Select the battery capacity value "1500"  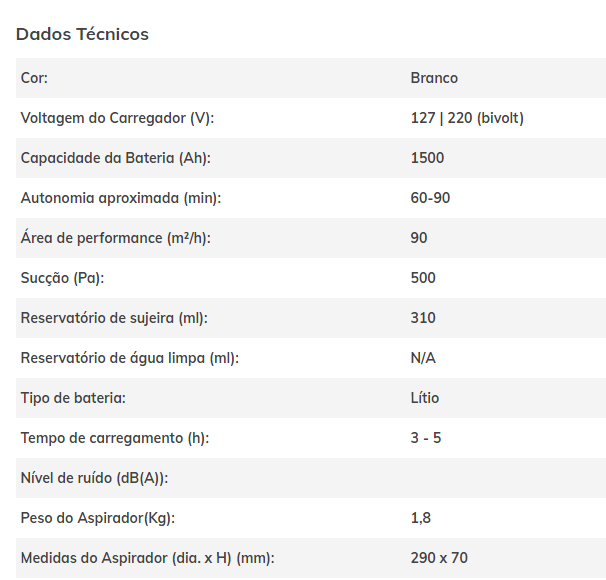[x=427, y=158]
